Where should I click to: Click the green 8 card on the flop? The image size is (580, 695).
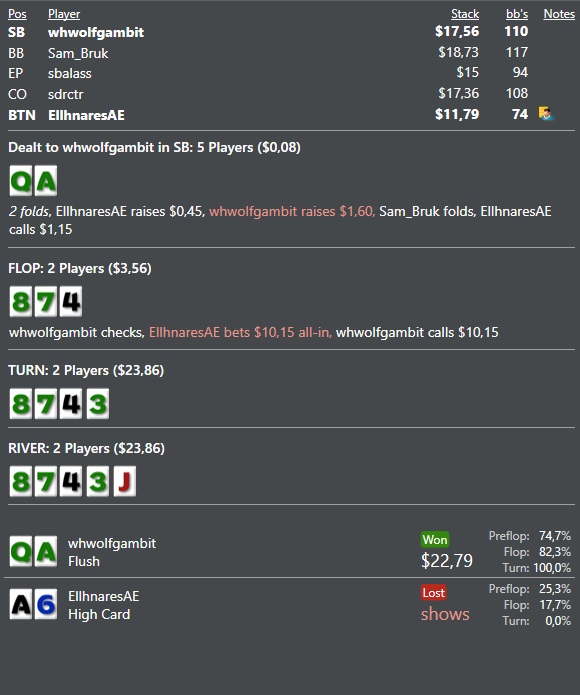click(x=21, y=301)
